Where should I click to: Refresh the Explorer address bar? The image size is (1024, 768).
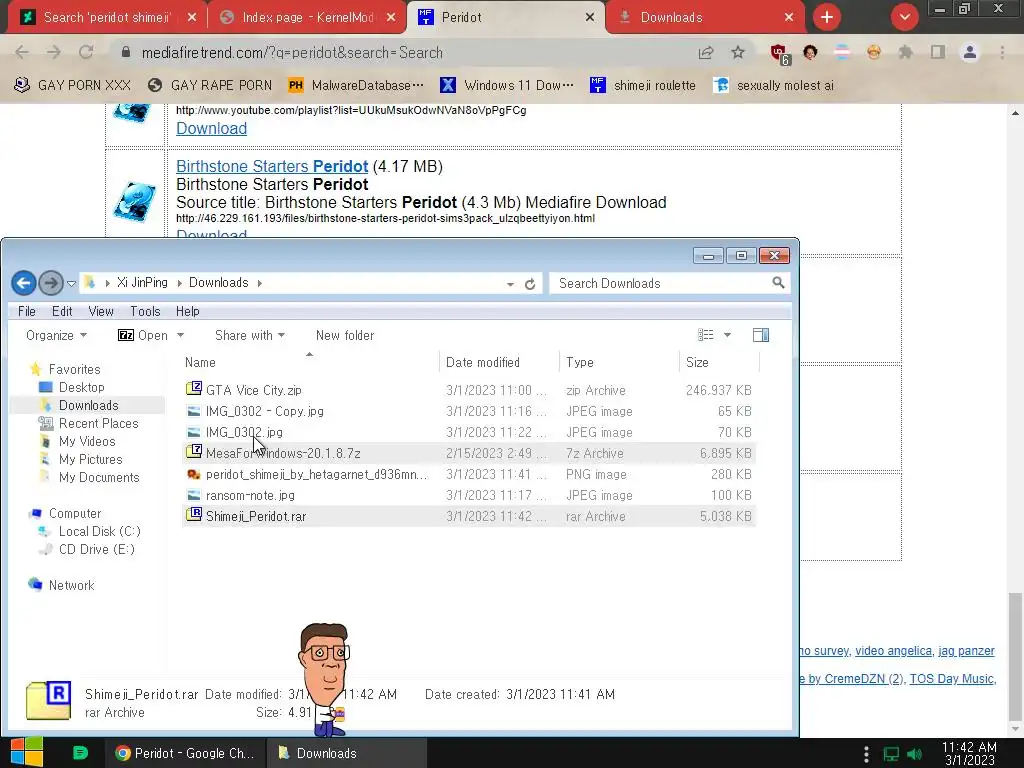(530, 284)
